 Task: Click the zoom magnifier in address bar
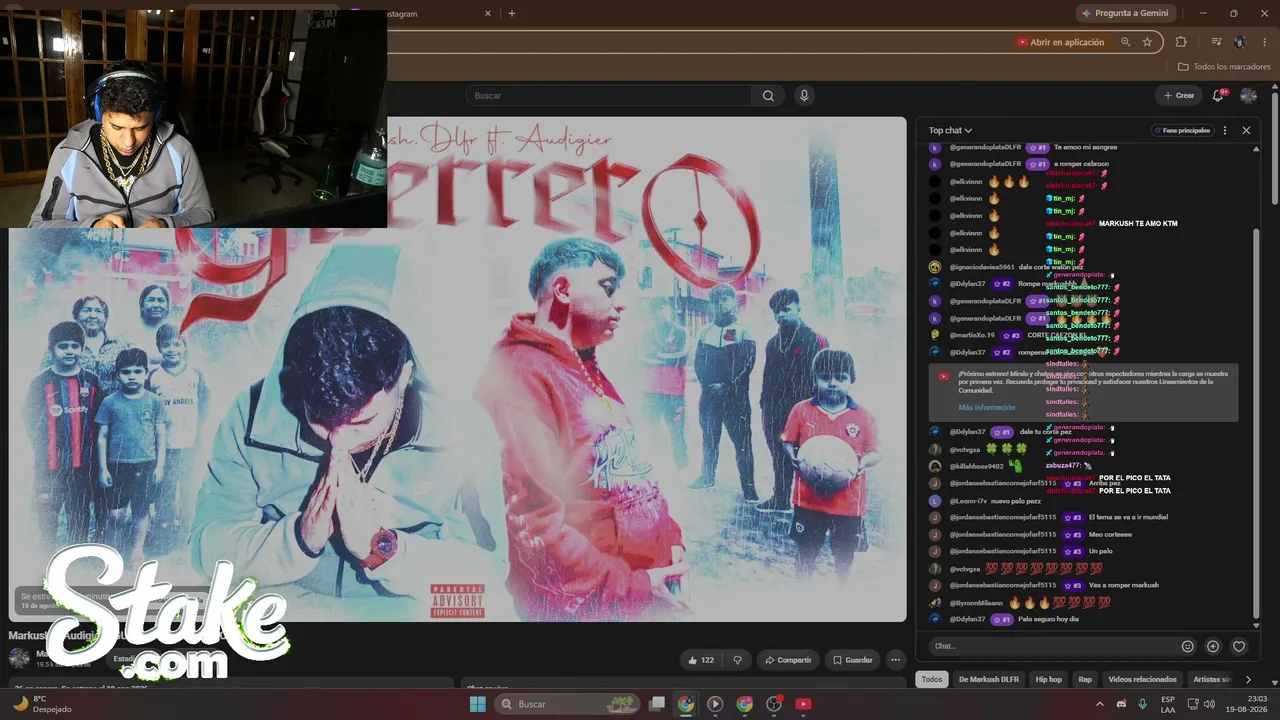click(x=1126, y=42)
